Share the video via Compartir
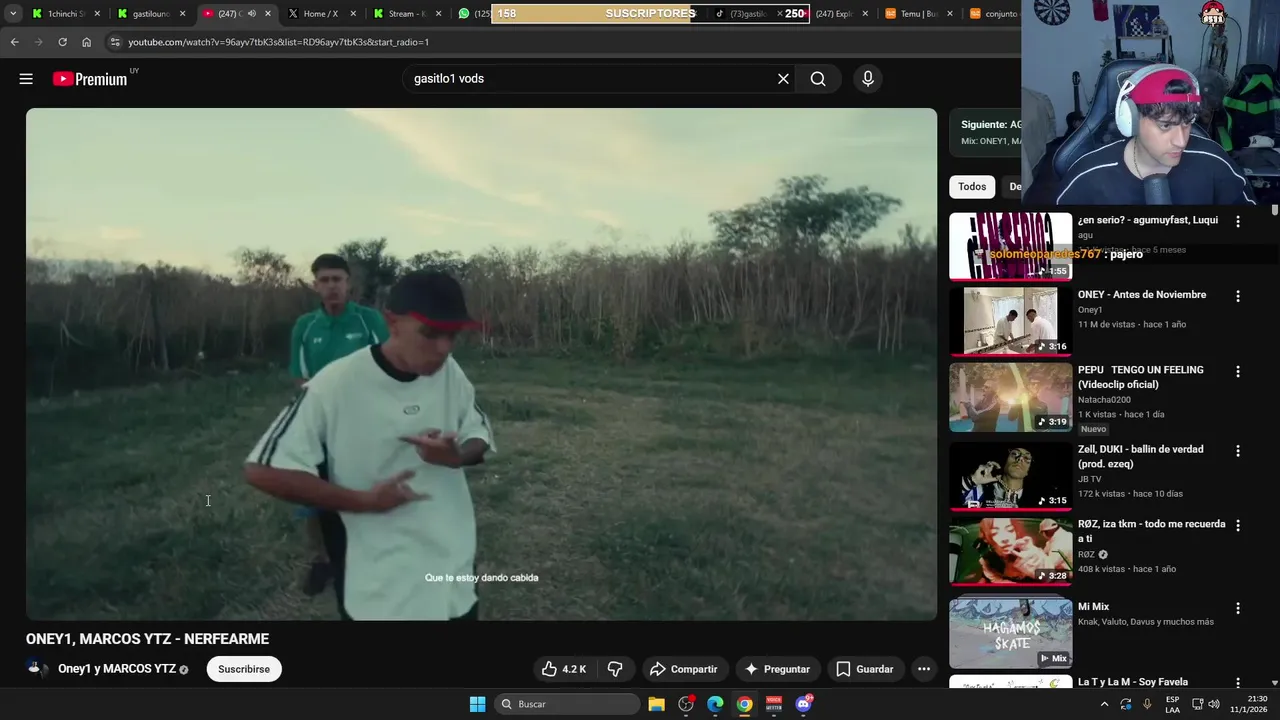 (684, 669)
